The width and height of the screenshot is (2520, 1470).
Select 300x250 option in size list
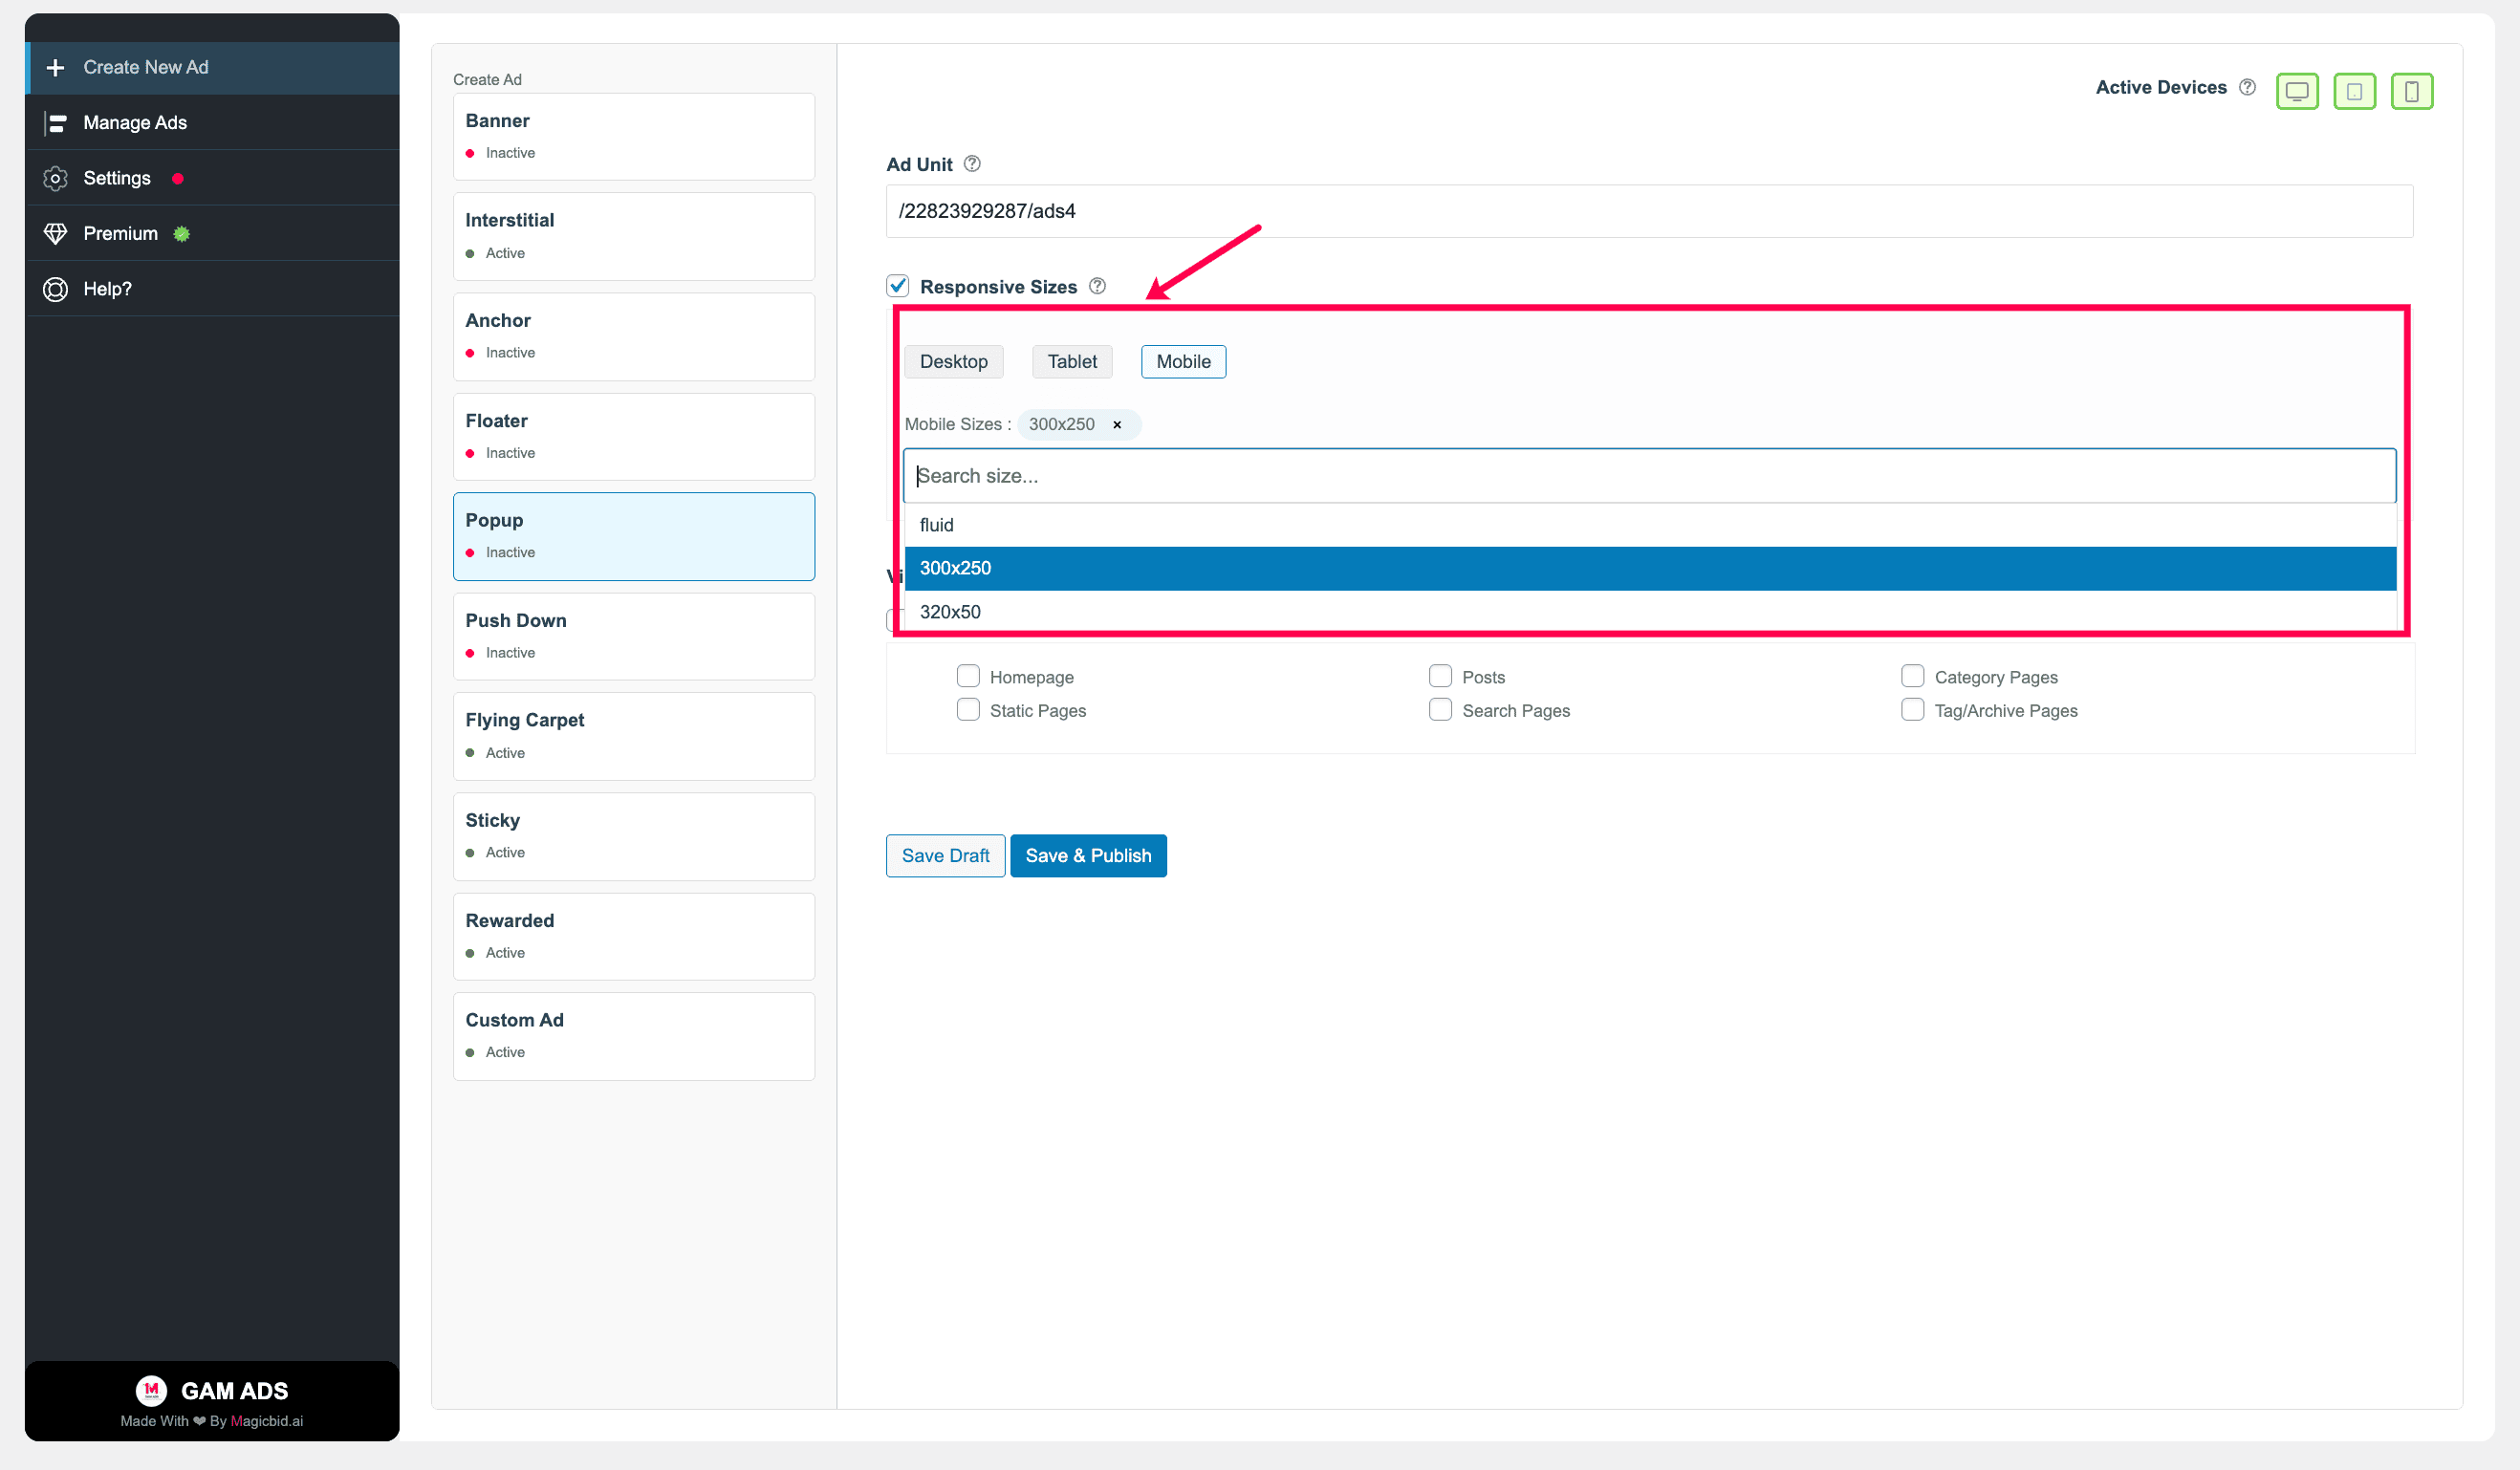1650,568
